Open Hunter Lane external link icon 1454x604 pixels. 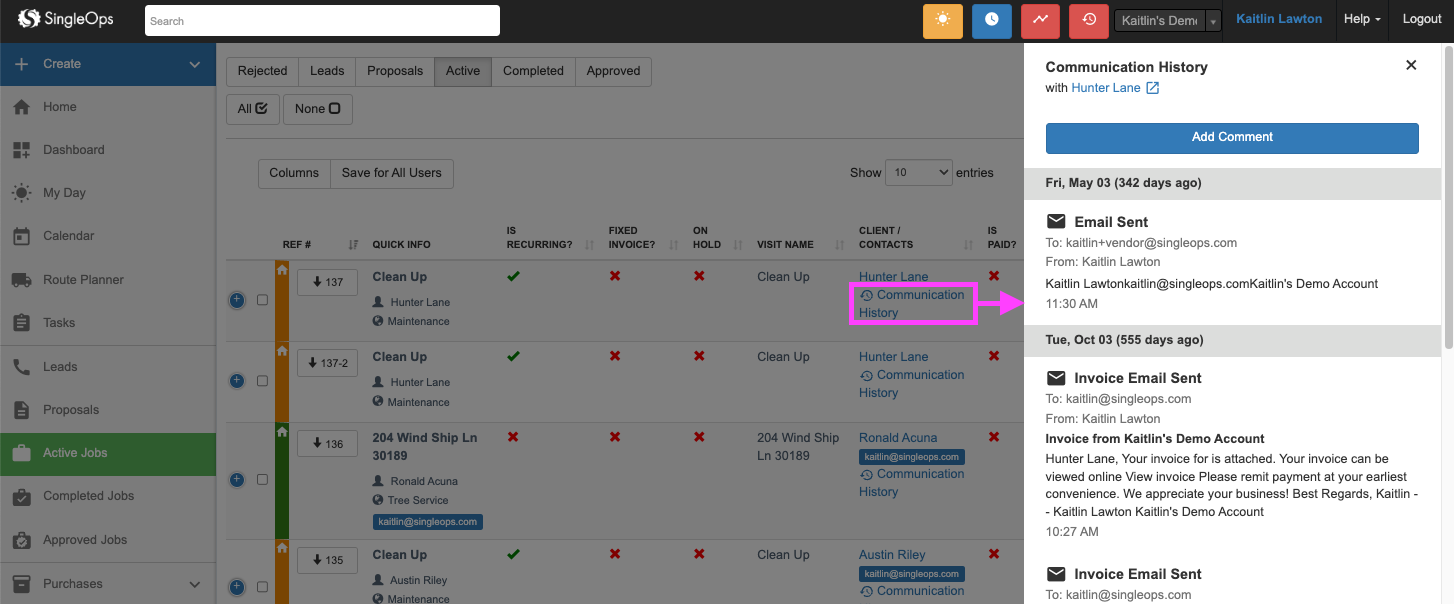tap(1152, 88)
